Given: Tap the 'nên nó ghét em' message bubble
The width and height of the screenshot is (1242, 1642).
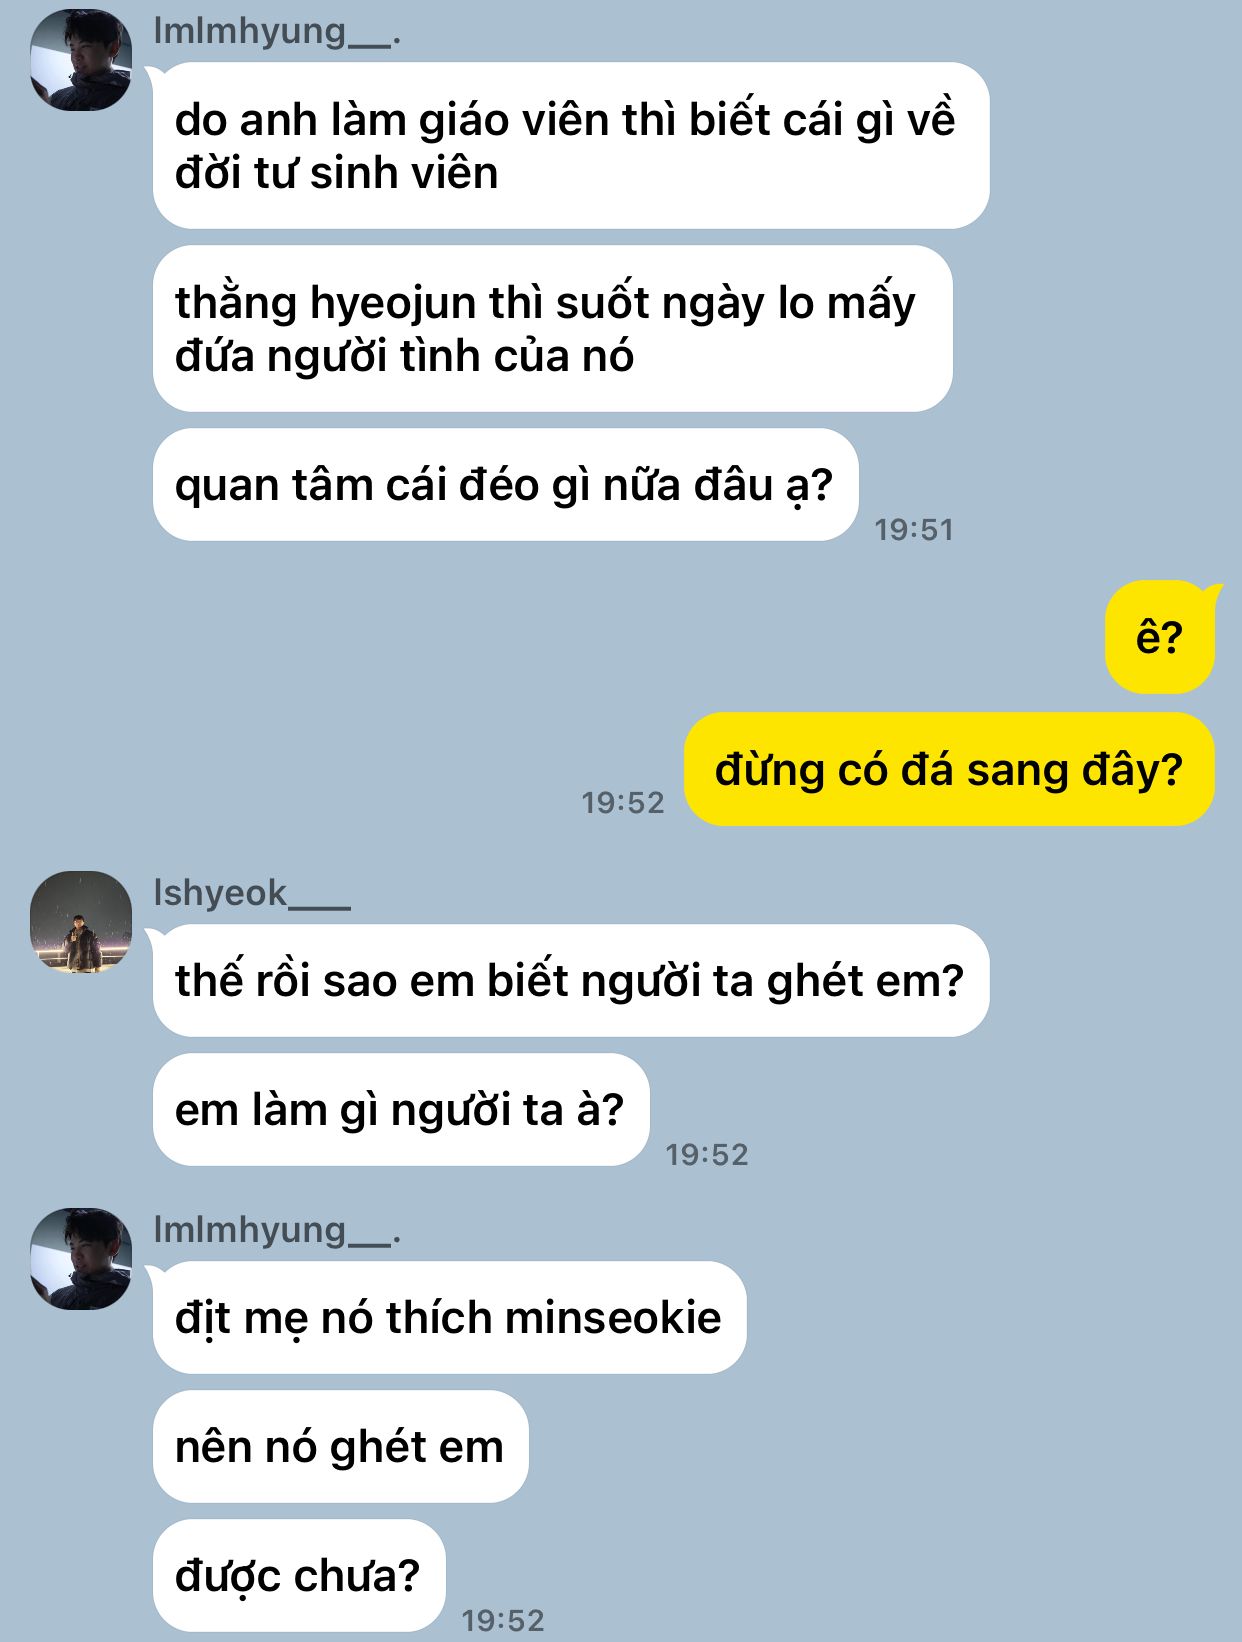Looking at the screenshot, I should click(x=340, y=1446).
